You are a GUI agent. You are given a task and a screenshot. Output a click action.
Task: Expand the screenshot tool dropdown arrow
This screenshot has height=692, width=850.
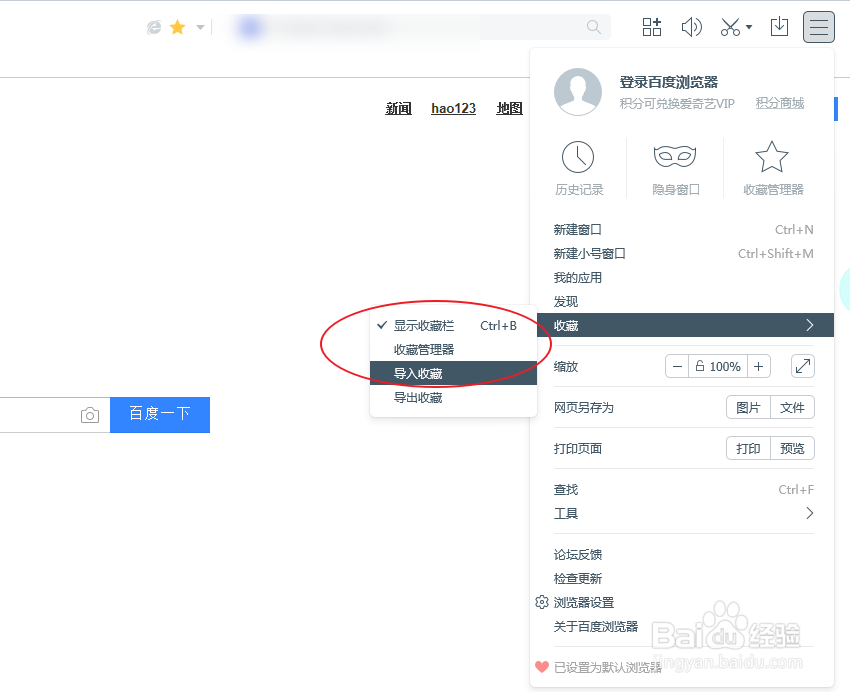(x=749, y=27)
